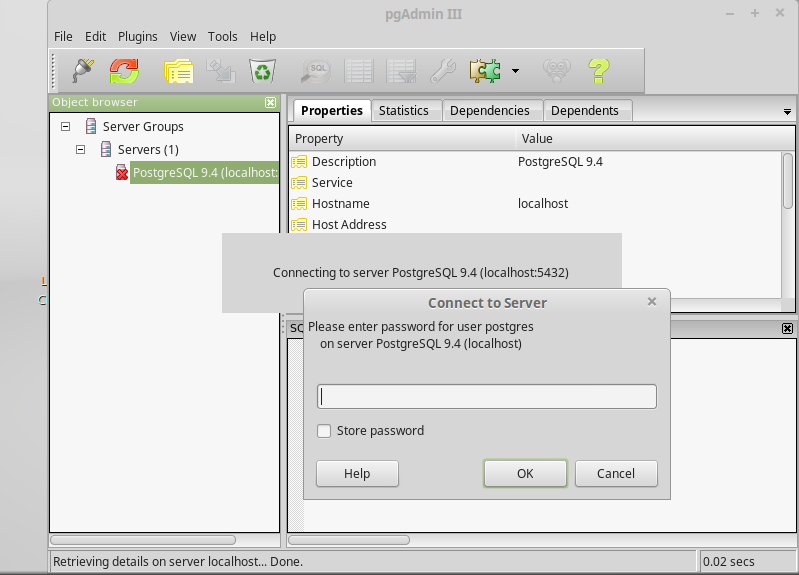
Task: Click the Plugins puzzle piece icon
Action: [485, 71]
